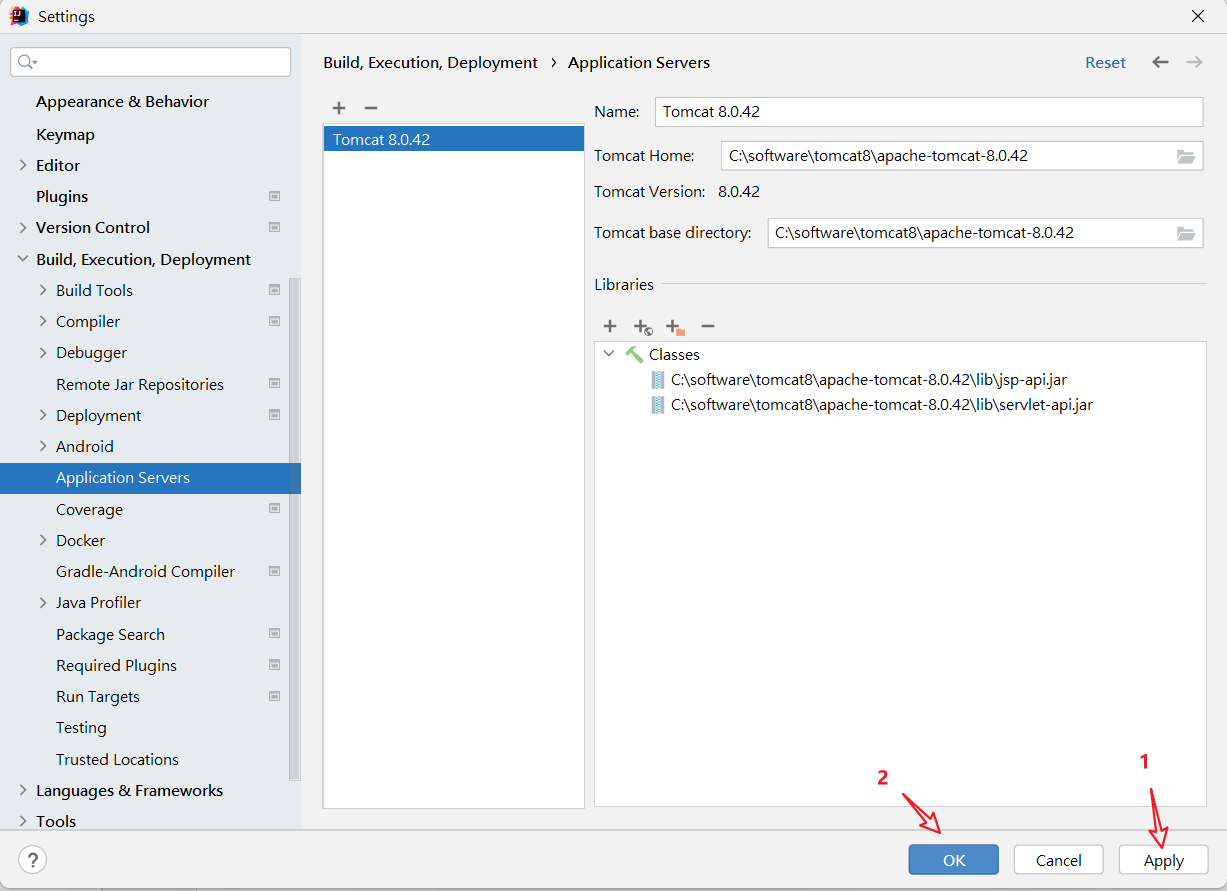Click project-level icon beside Remote Jar Repositories
This screenshot has height=891, width=1227.
(274, 384)
